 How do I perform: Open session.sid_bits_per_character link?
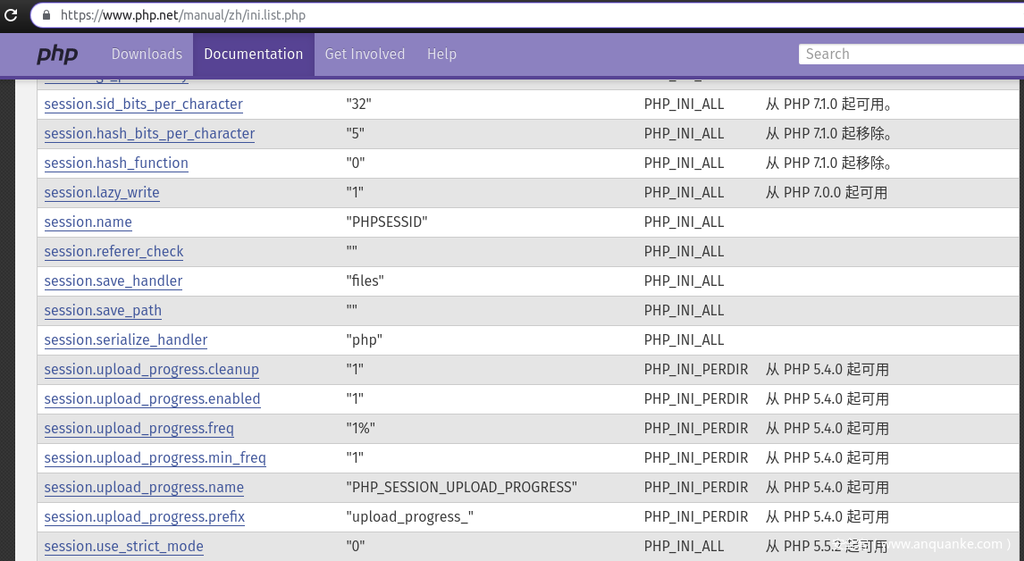click(143, 104)
